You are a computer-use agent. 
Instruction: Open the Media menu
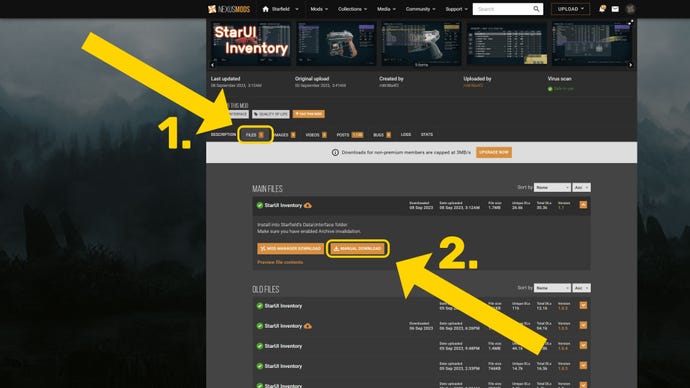[x=386, y=9]
